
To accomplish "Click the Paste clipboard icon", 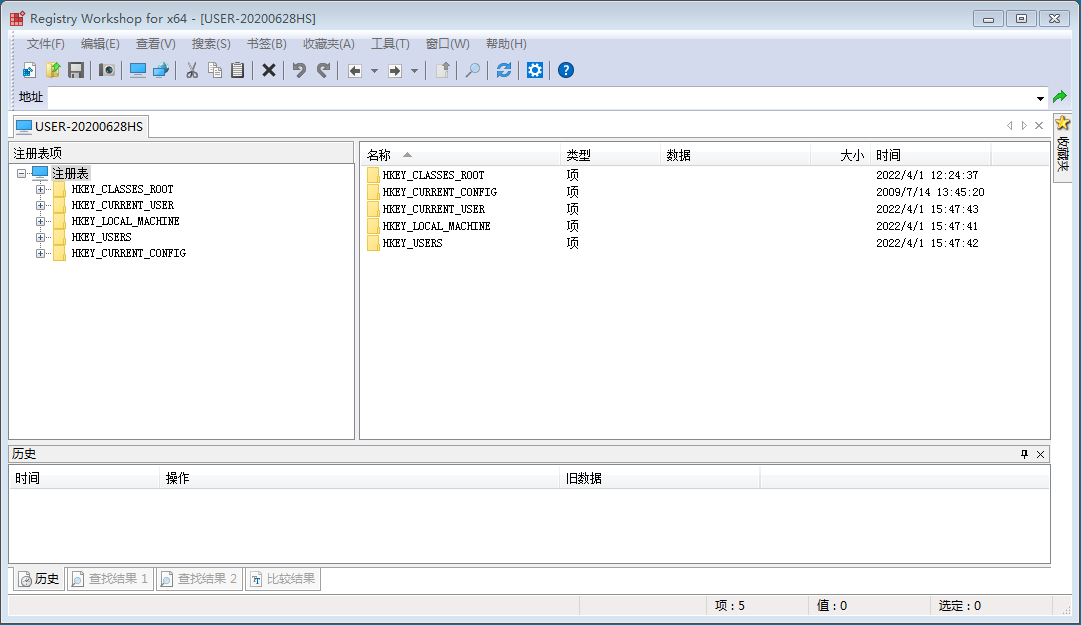I will tap(238, 70).
